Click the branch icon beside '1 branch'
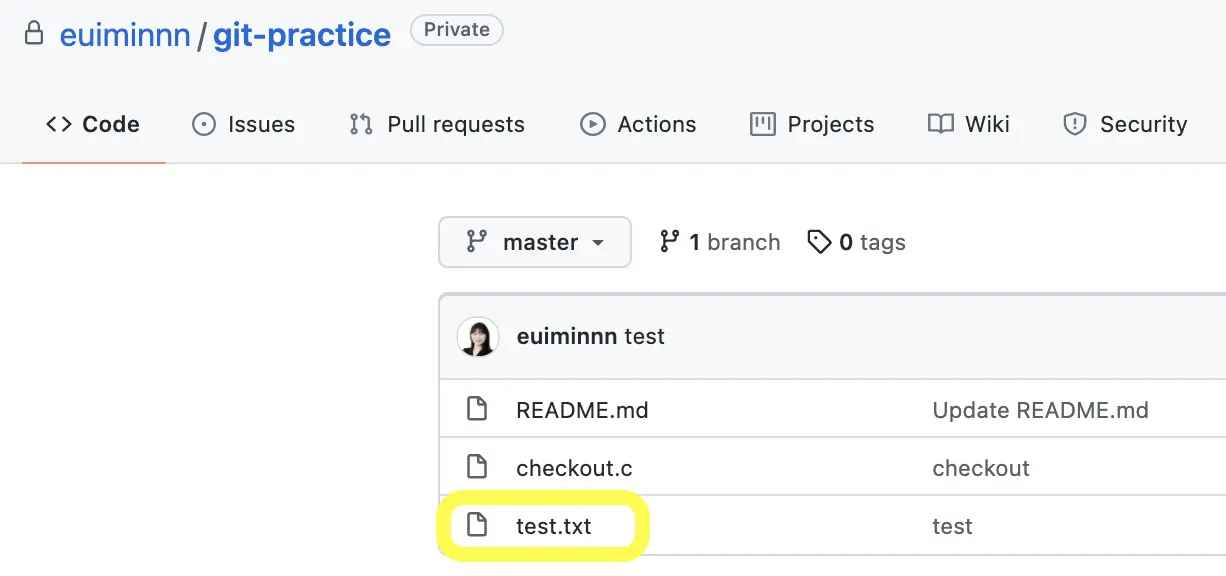Screen dimensions: 1226x576 pyautogui.click(x=669, y=242)
